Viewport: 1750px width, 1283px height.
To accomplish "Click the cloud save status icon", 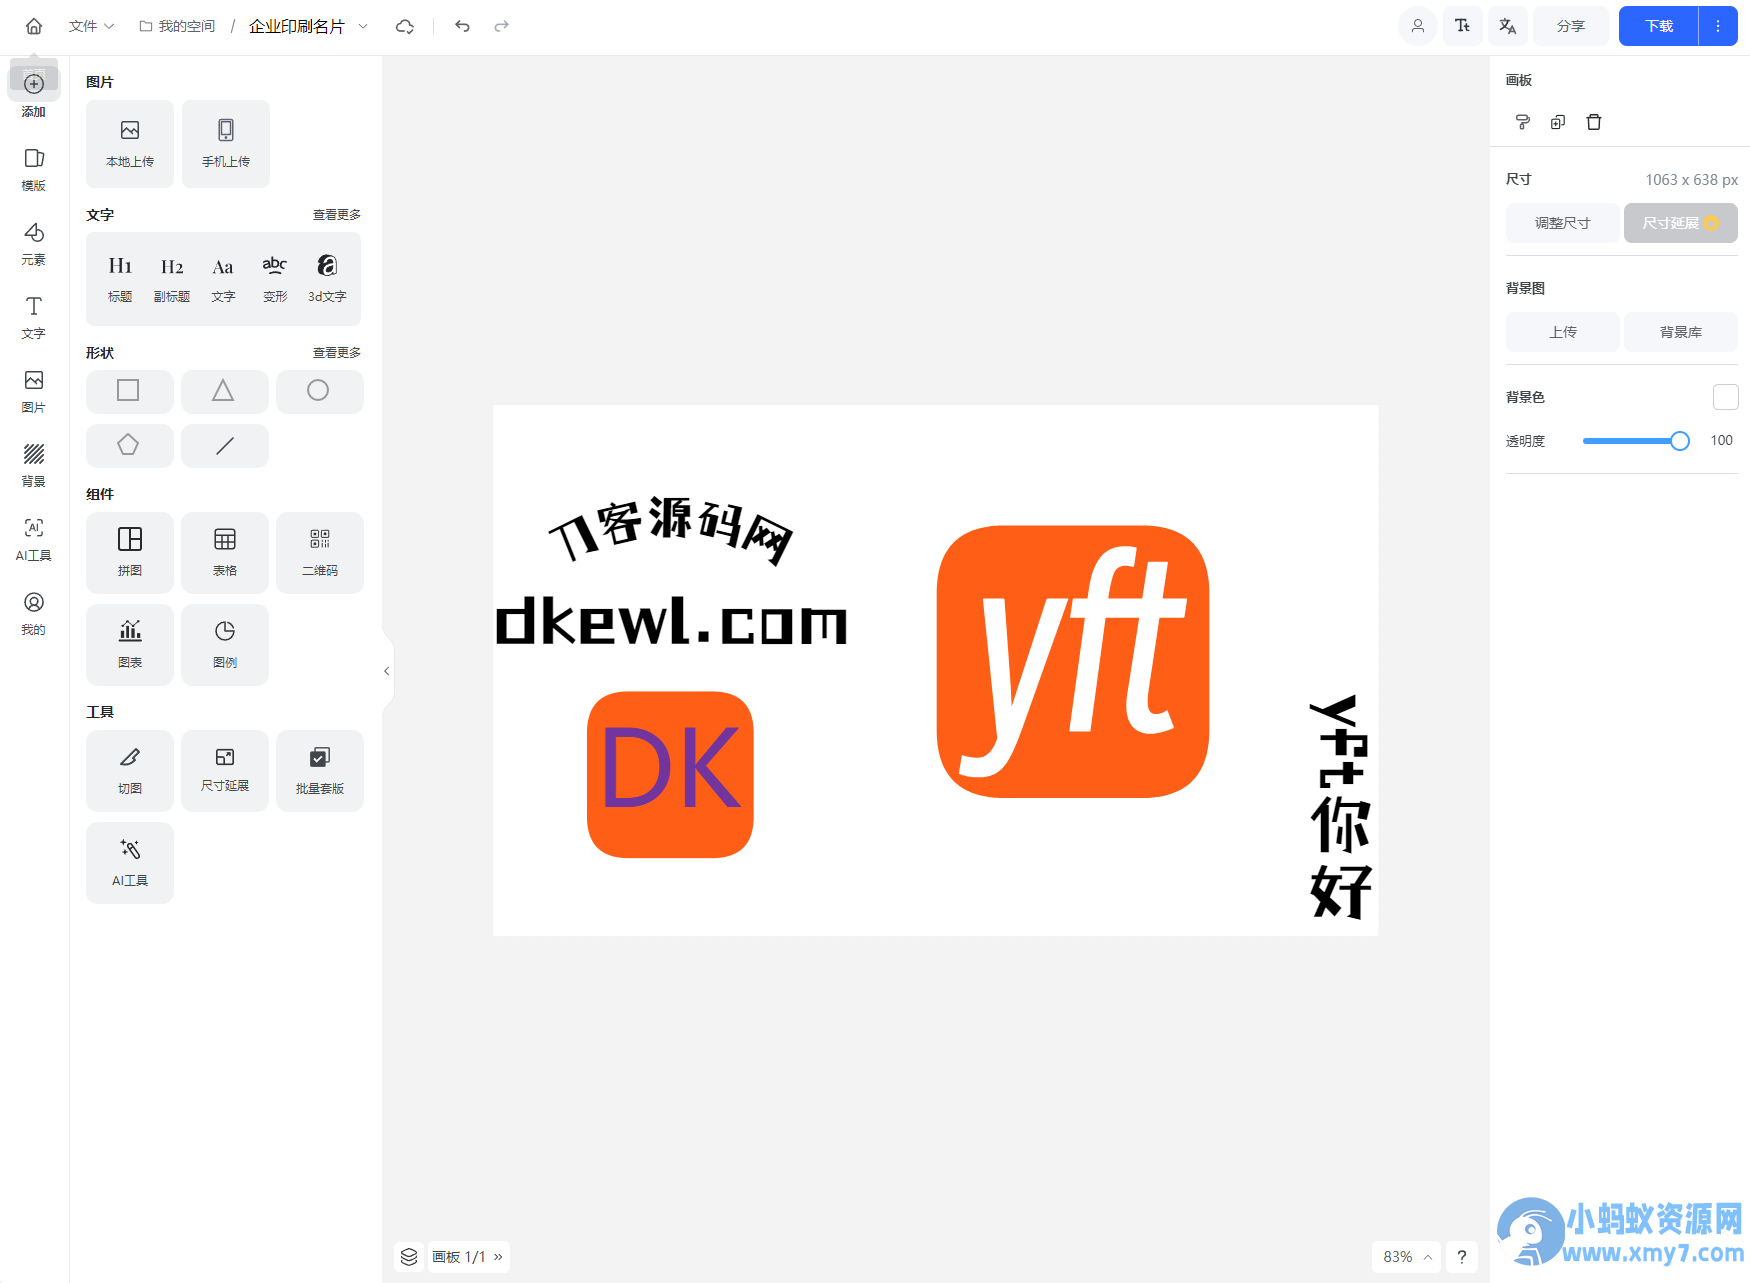I will point(405,26).
